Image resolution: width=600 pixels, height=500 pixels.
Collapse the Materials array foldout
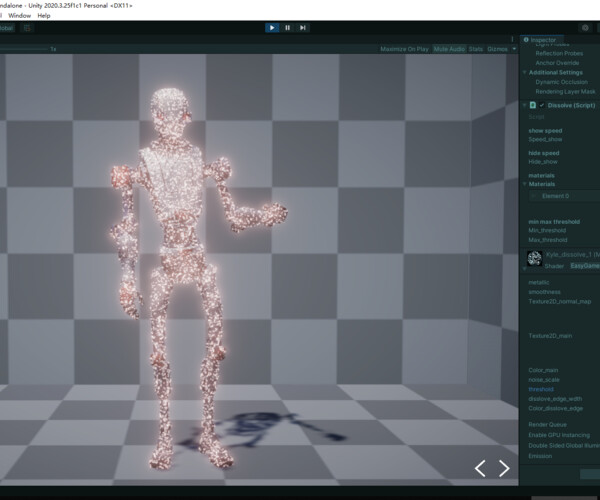[x=525, y=184]
